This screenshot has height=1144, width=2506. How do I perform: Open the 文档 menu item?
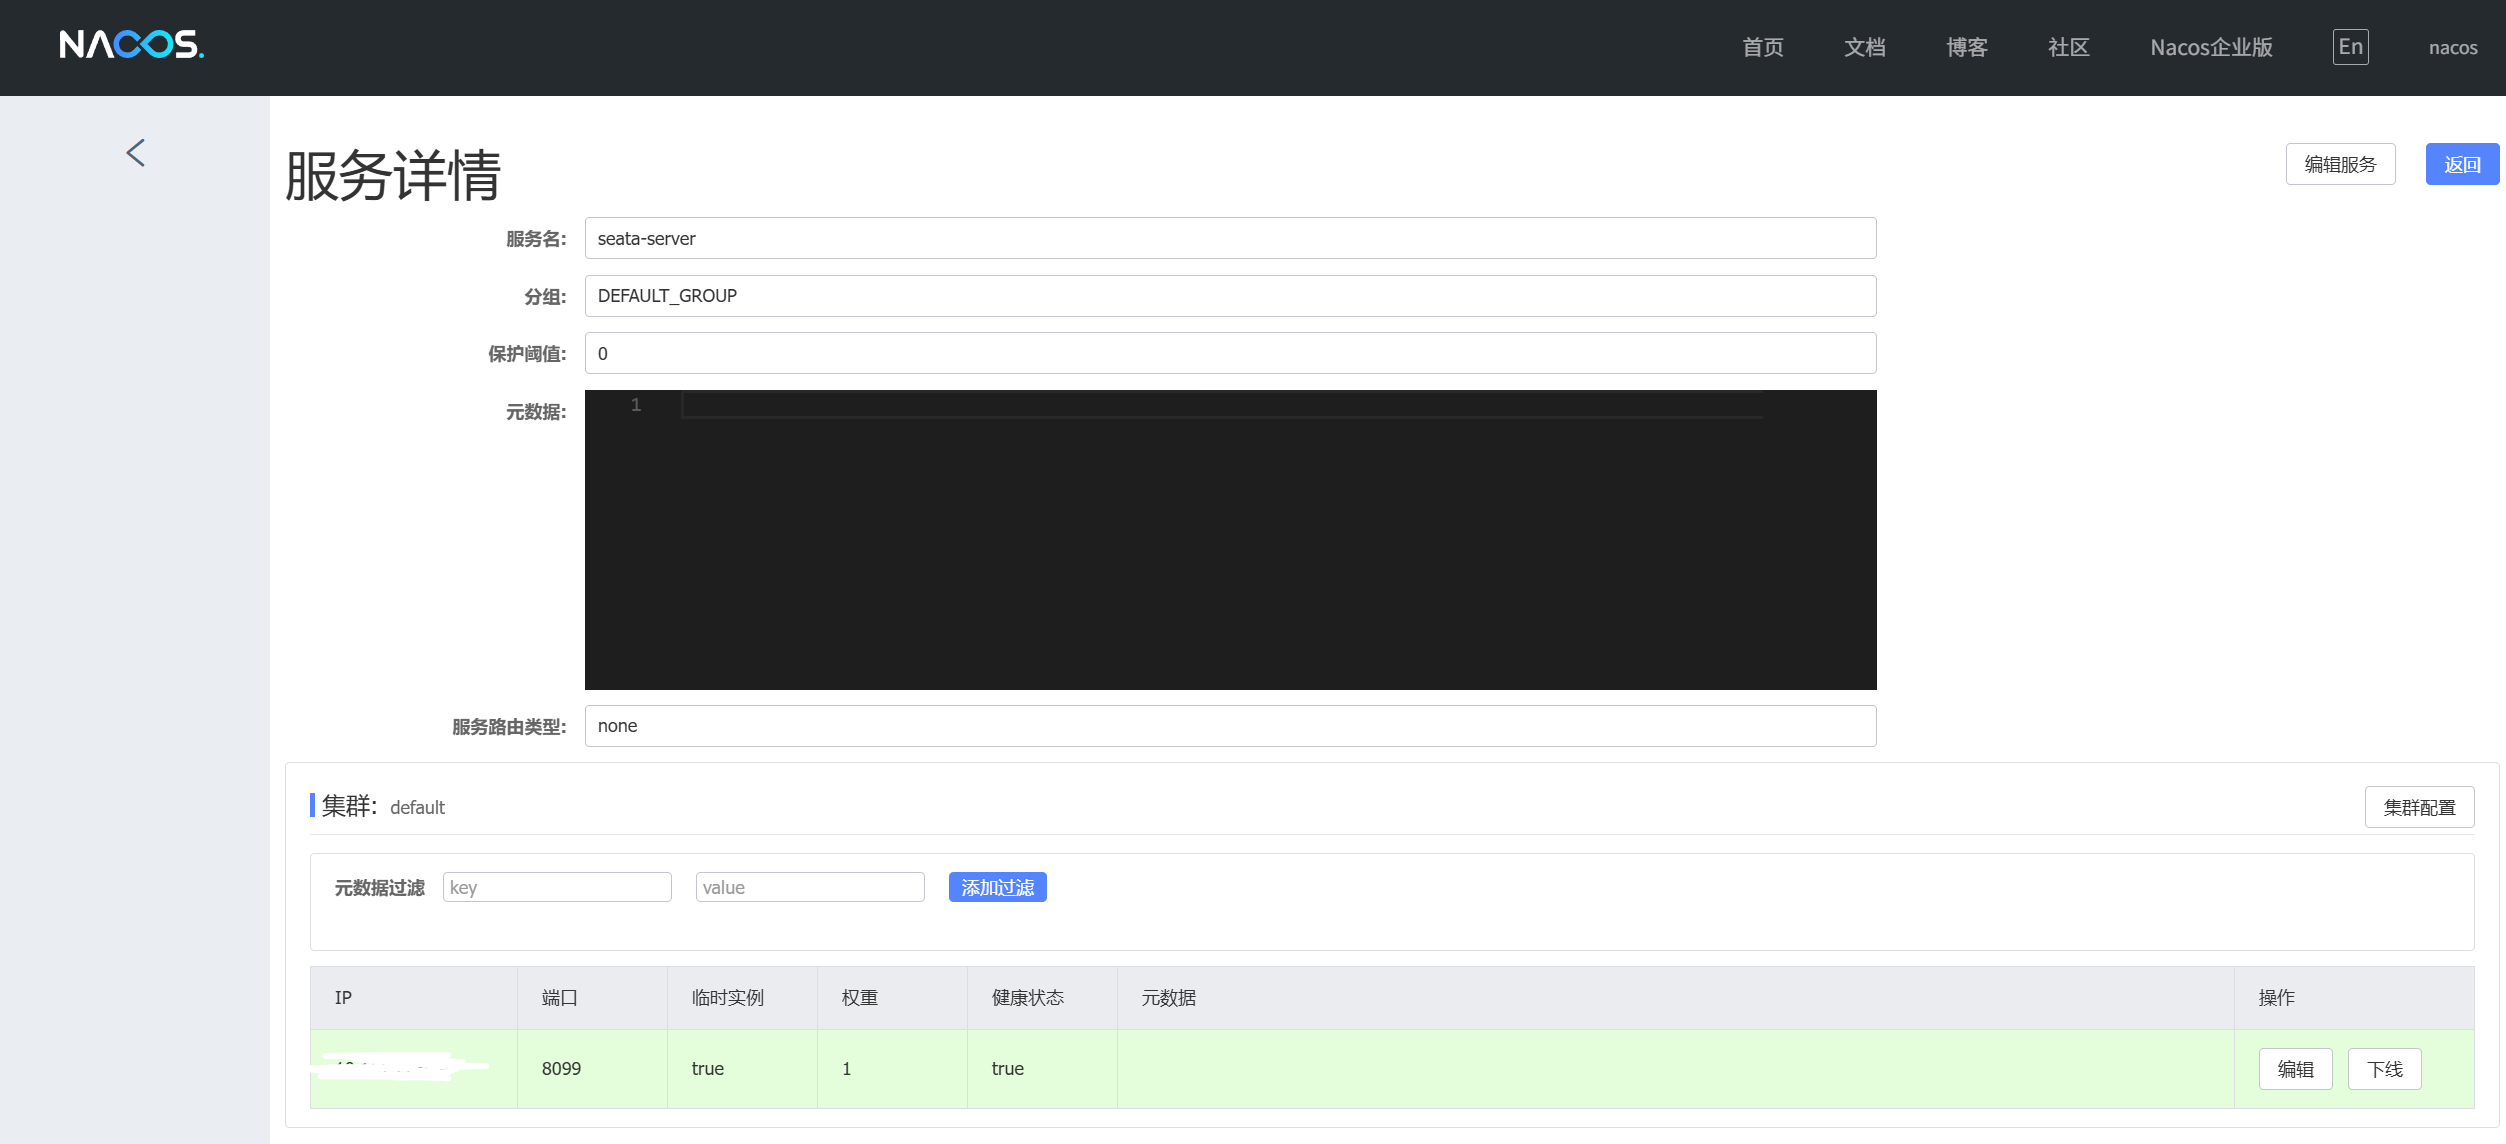(1864, 47)
